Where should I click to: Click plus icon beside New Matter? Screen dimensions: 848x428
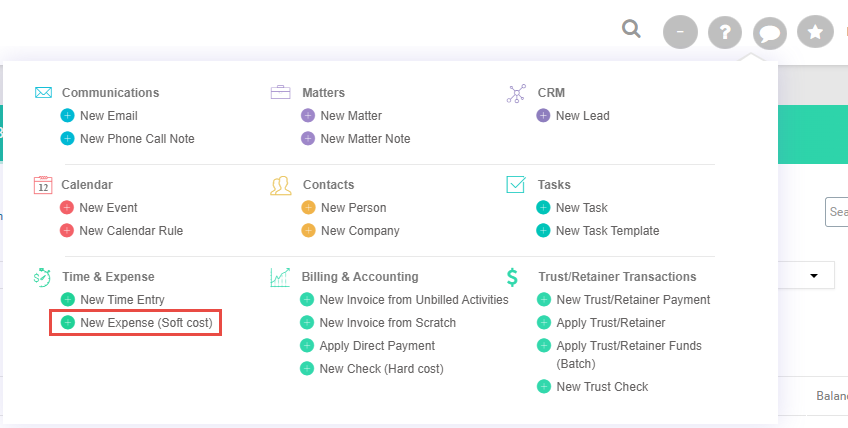[x=308, y=116]
